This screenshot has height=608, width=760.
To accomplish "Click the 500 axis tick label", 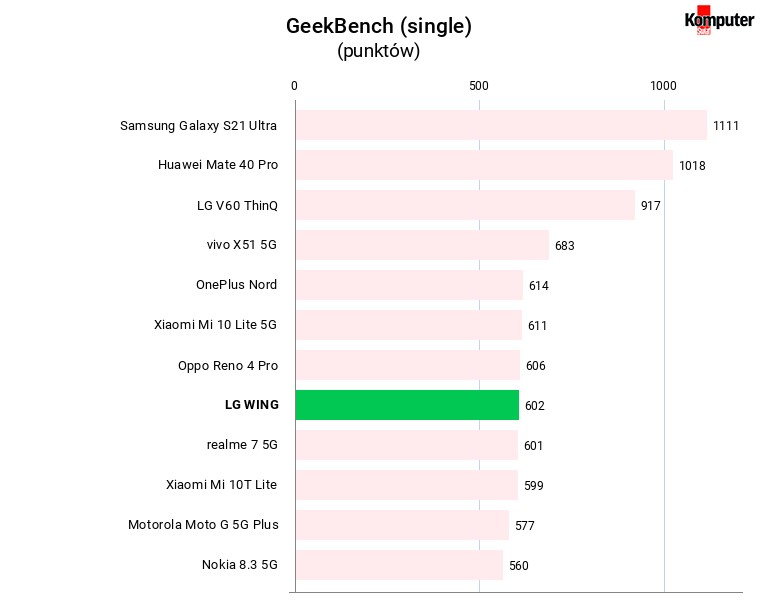I will tap(479, 86).
